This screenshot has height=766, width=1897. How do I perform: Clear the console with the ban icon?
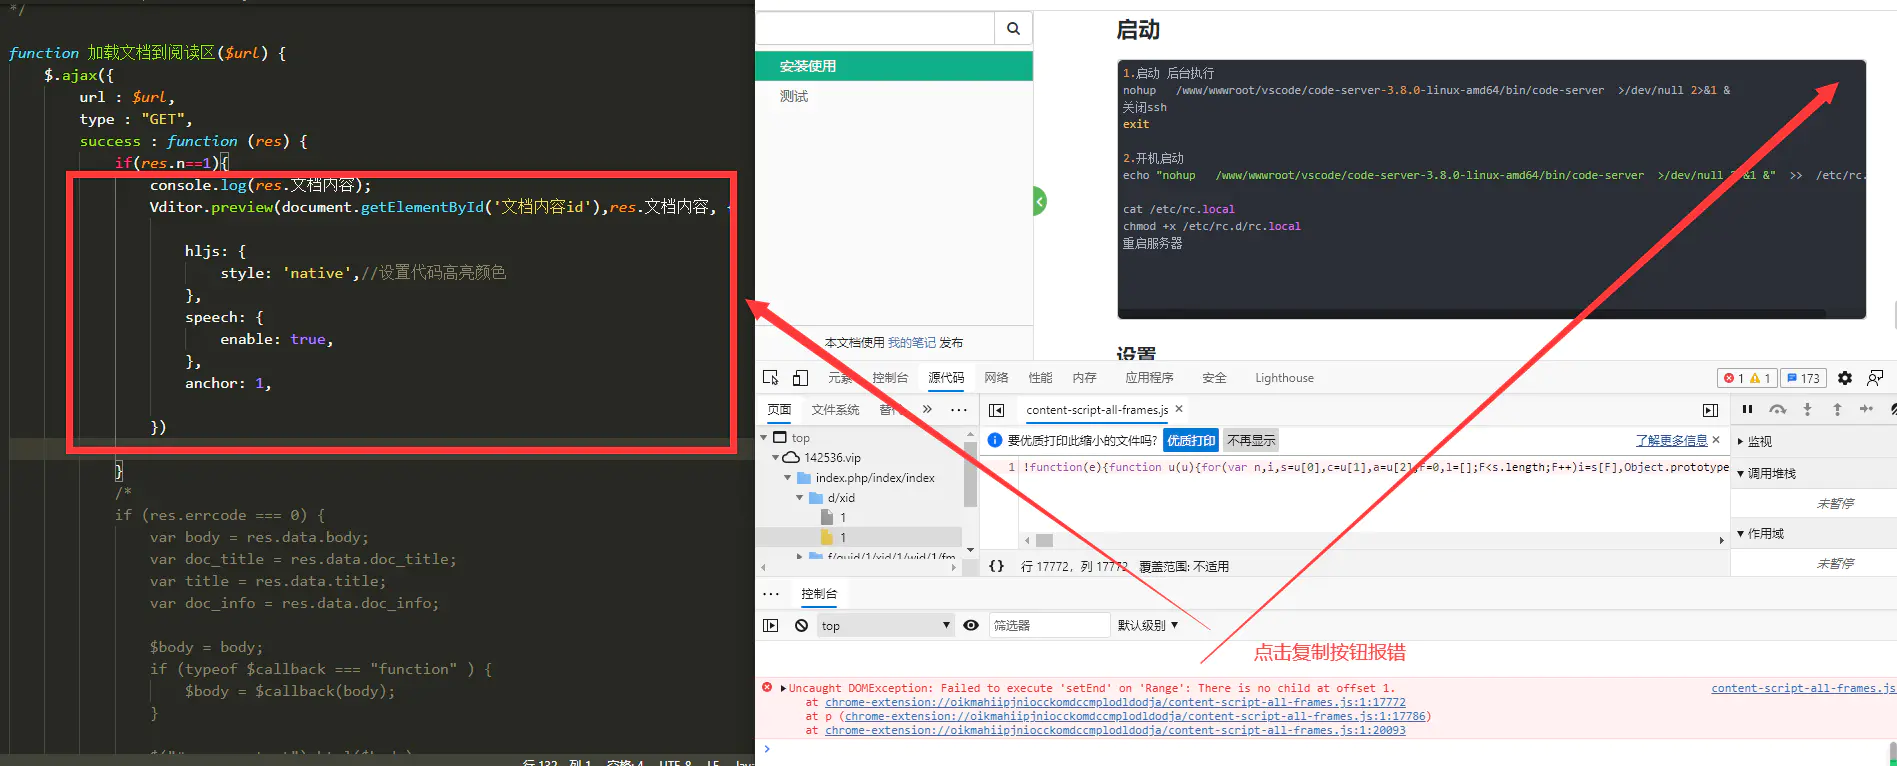coord(801,625)
